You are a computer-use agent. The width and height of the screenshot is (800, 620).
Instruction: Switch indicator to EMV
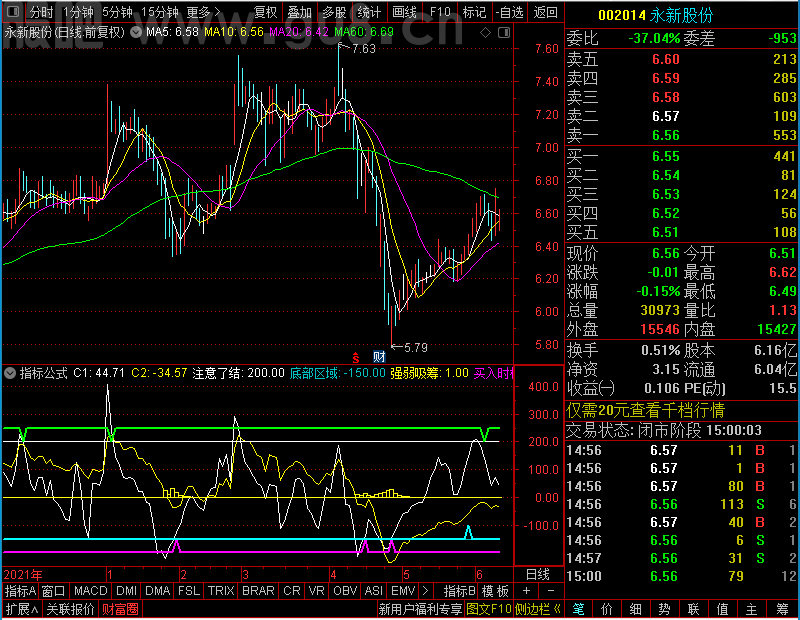(403, 591)
